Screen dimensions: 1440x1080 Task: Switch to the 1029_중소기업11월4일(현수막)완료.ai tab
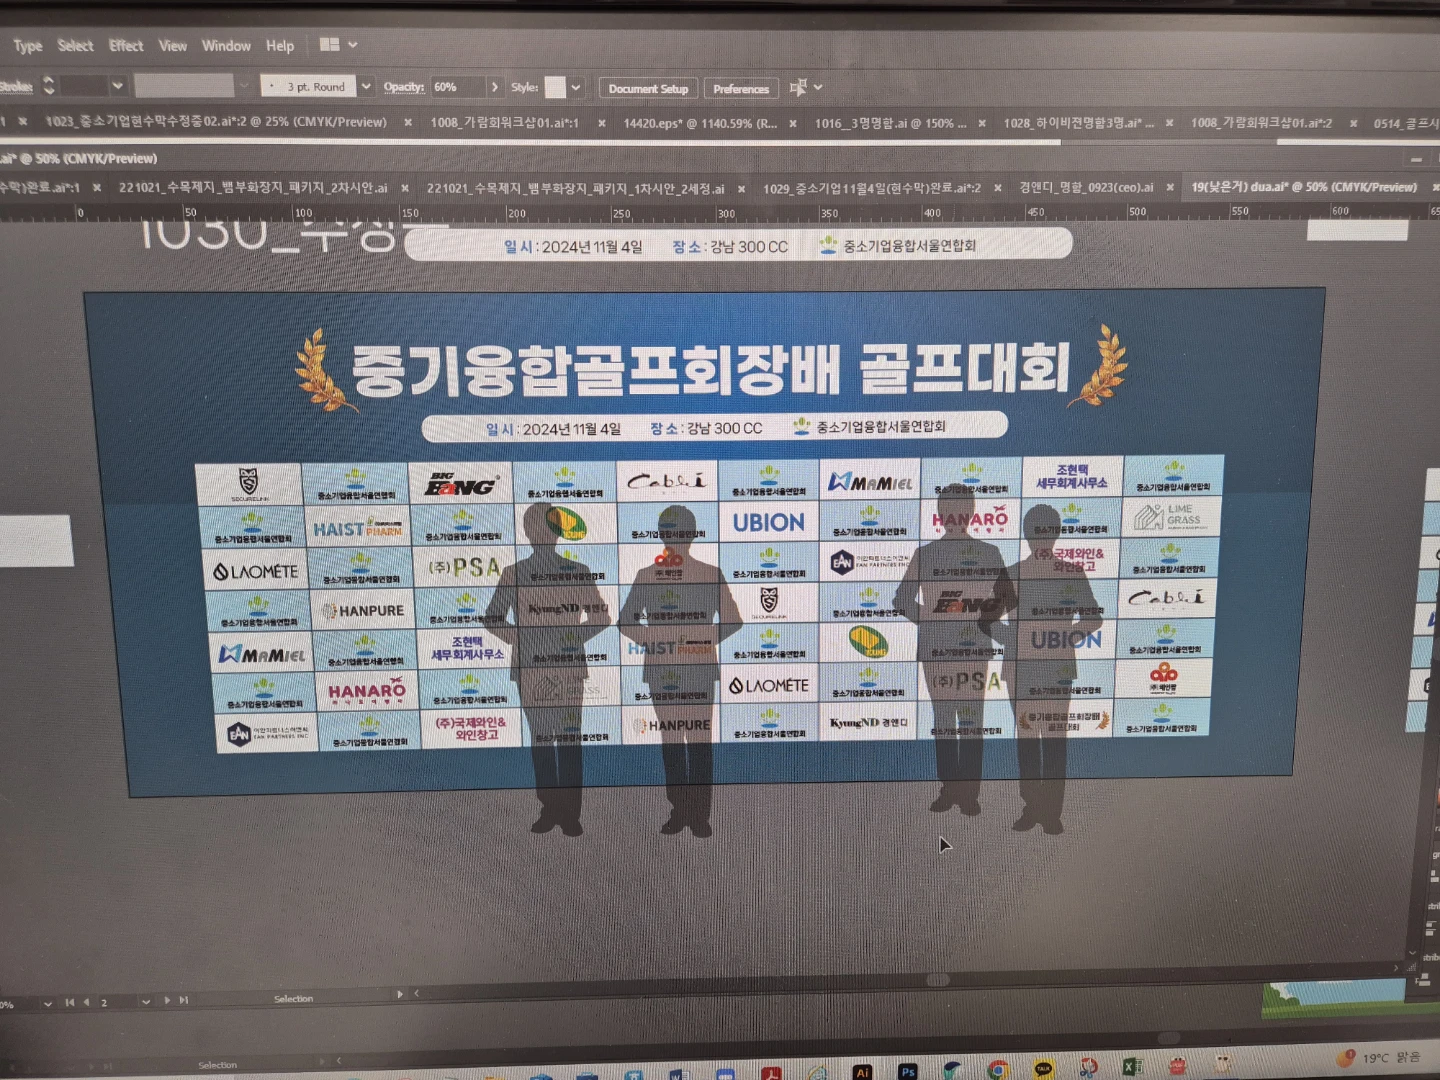click(871, 188)
